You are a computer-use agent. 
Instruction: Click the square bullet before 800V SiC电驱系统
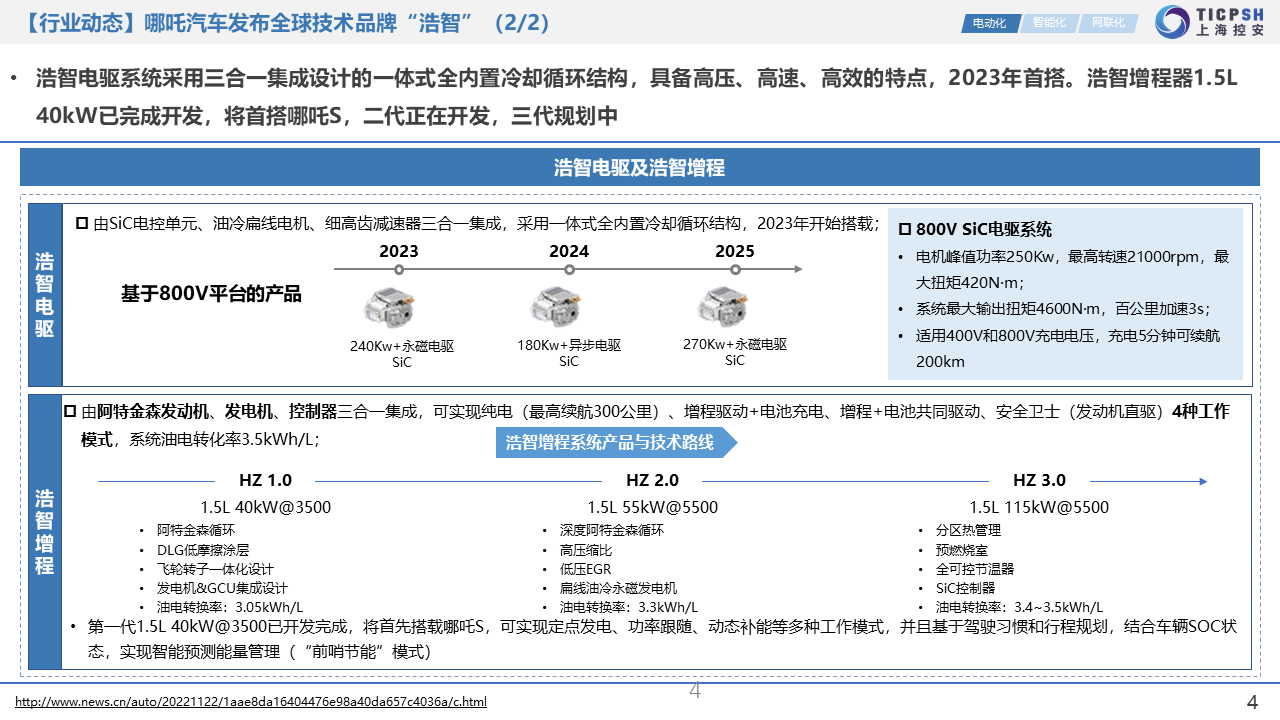tap(905, 229)
